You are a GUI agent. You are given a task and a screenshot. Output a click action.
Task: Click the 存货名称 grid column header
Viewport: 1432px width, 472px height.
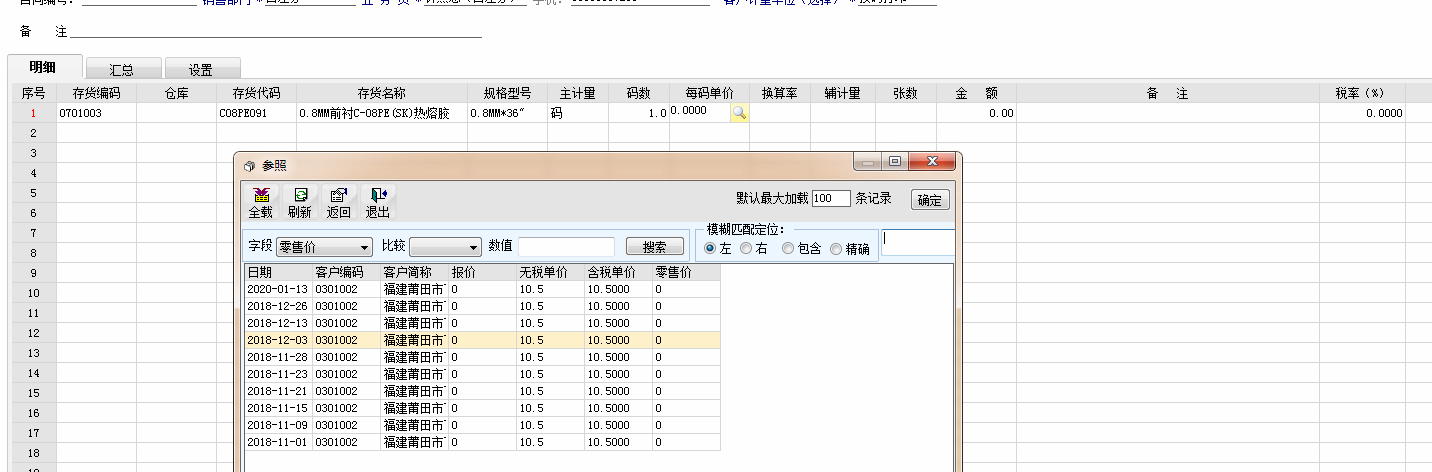click(382, 93)
